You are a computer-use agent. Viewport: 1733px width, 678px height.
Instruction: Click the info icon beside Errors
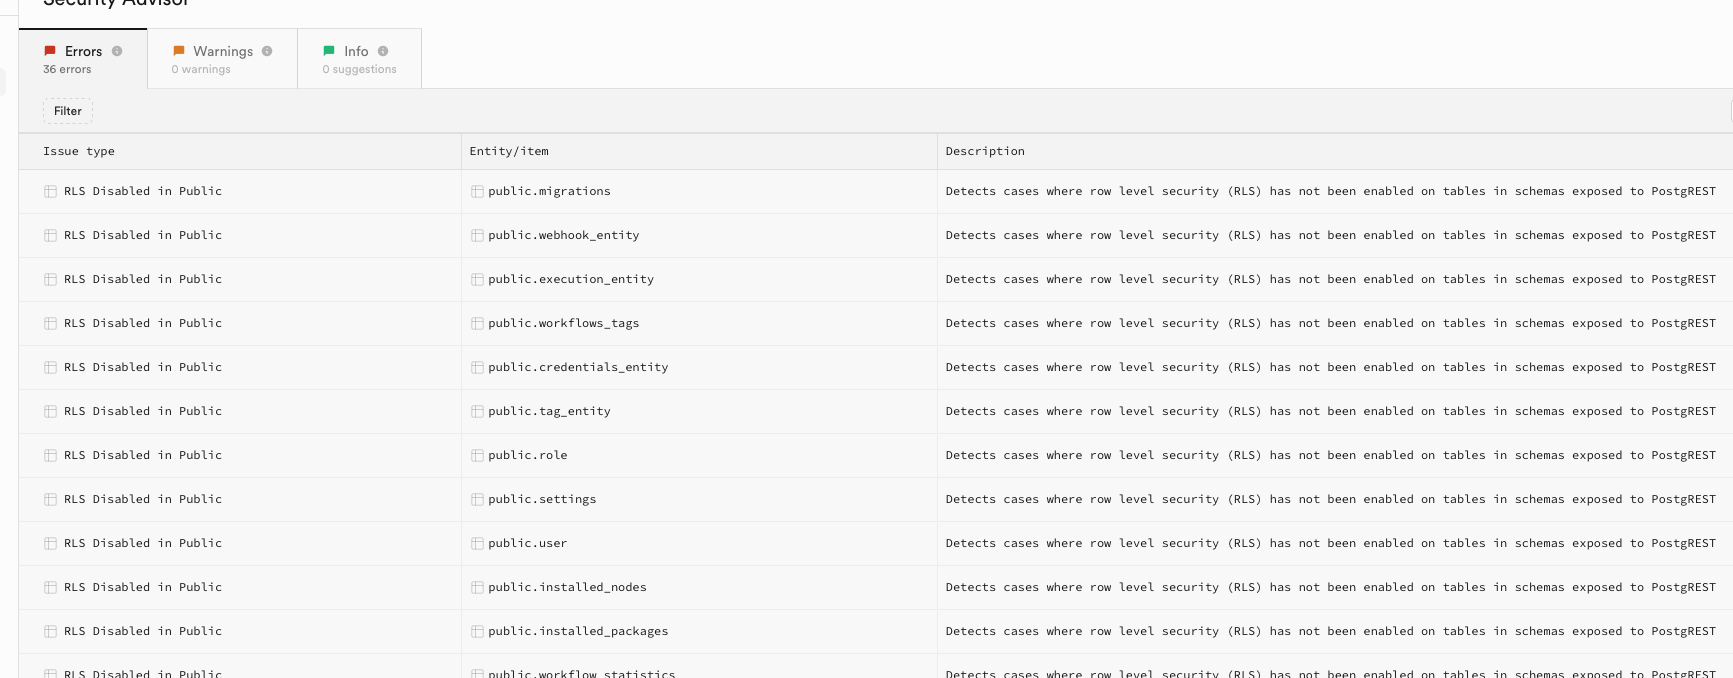pyautogui.click(x=117, y=51)
